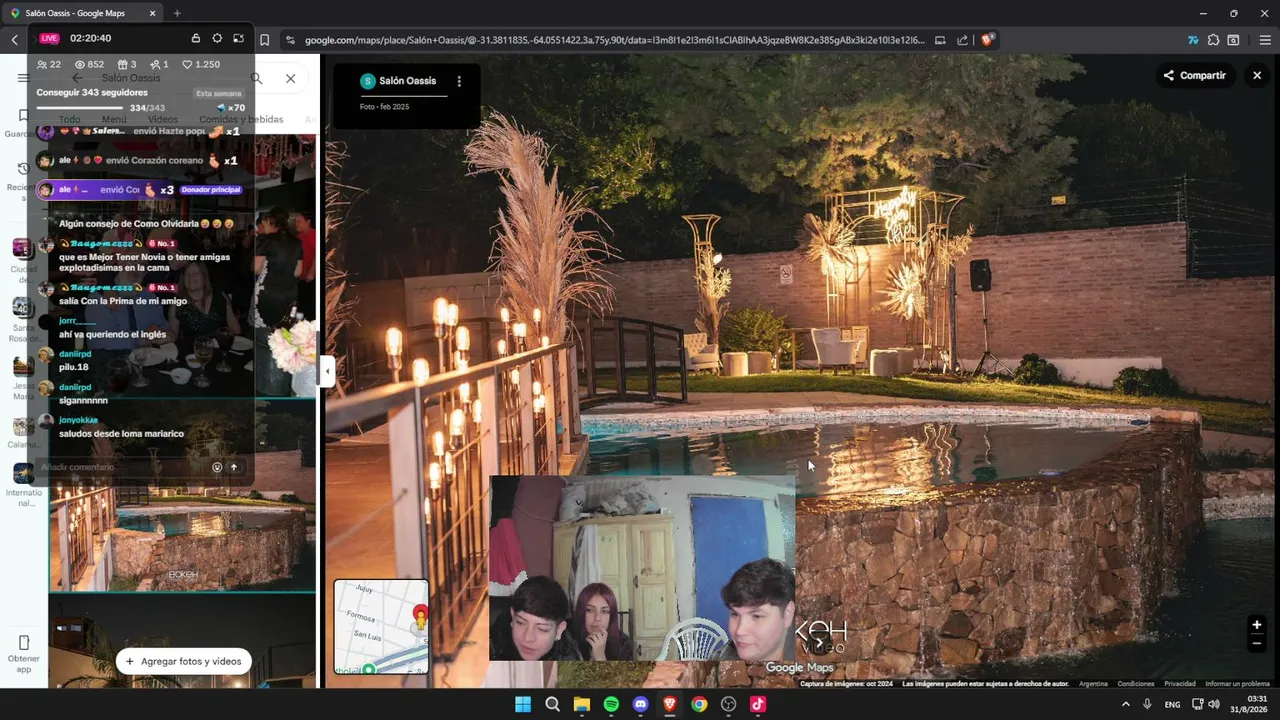The height and width of the screenshot is (720, 1280).
Task: Select the Salón Oassis - Google Maps tab
Action: [82, 13]
